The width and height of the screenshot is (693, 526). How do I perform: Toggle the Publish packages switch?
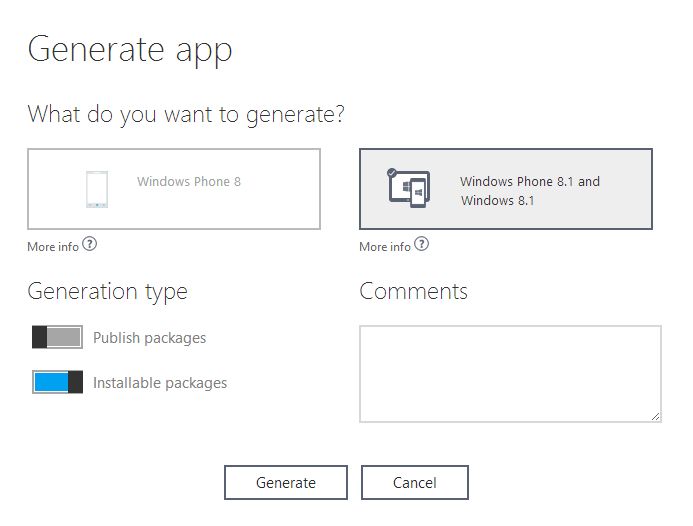click(x=57, y=337)
